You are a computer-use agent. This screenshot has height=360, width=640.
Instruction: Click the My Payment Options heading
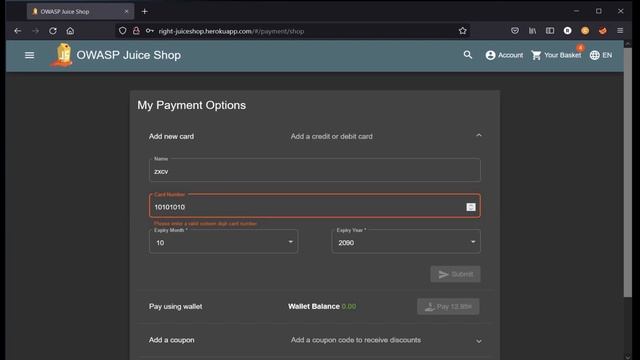coord(191,105)
